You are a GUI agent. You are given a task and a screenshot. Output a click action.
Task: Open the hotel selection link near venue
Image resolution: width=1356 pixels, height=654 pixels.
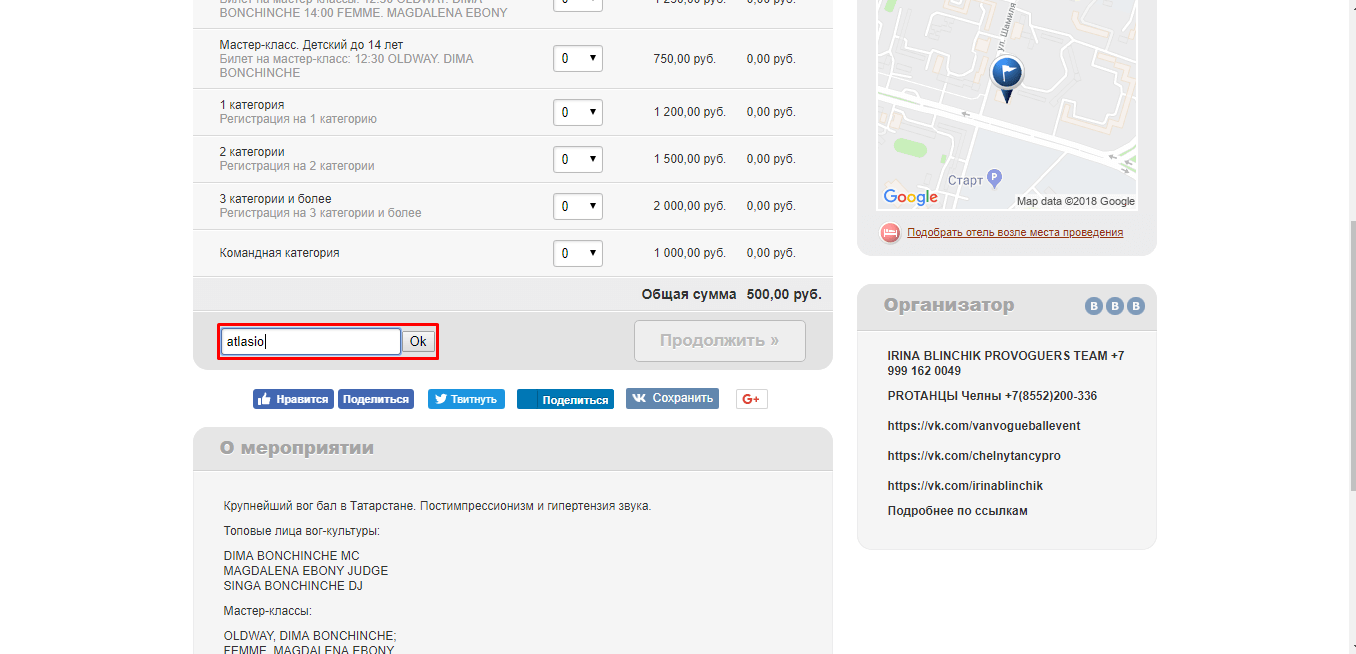tap(1014, 232)
